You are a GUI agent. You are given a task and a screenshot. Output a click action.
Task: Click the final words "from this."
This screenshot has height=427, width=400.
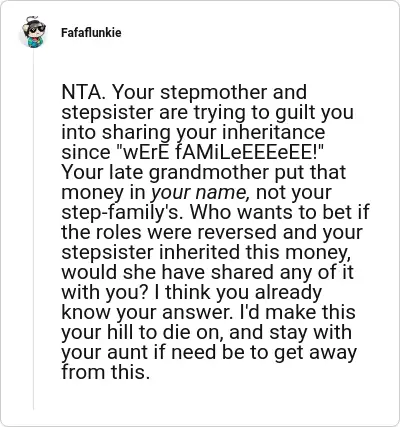point(105,372)
